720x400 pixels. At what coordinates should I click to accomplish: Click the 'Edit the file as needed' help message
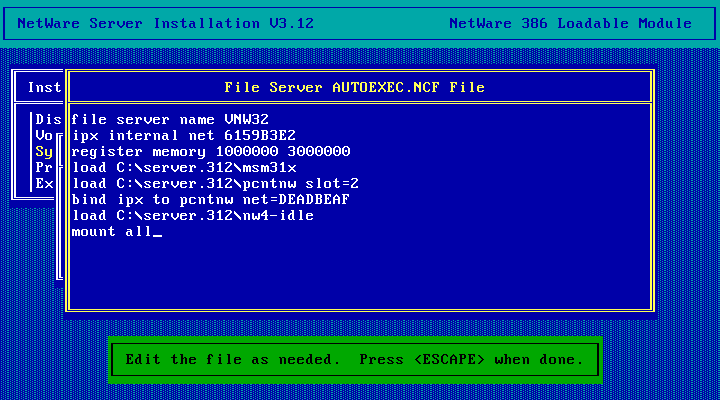(354, 359)
